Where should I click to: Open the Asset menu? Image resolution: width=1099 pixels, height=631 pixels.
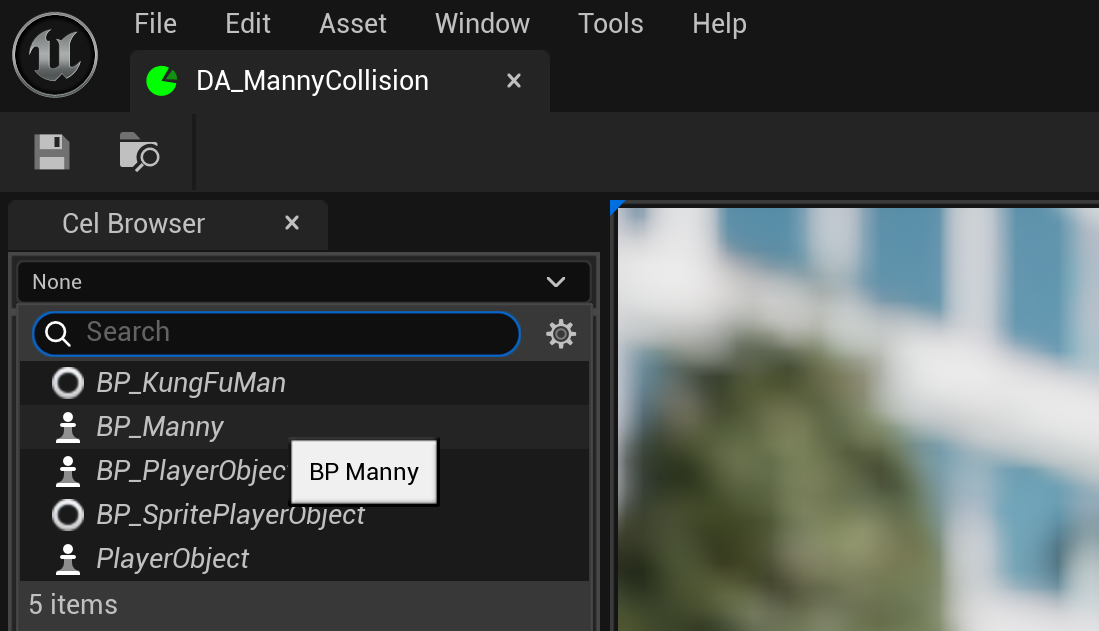coord(352,23)
